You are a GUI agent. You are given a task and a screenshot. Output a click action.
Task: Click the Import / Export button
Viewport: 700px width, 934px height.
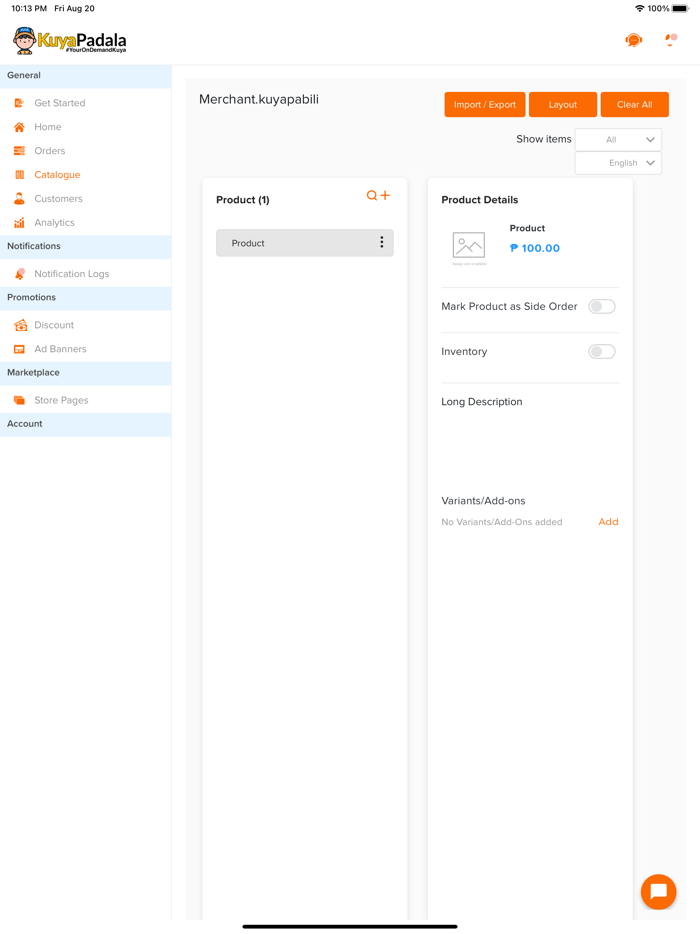point(485,104)
